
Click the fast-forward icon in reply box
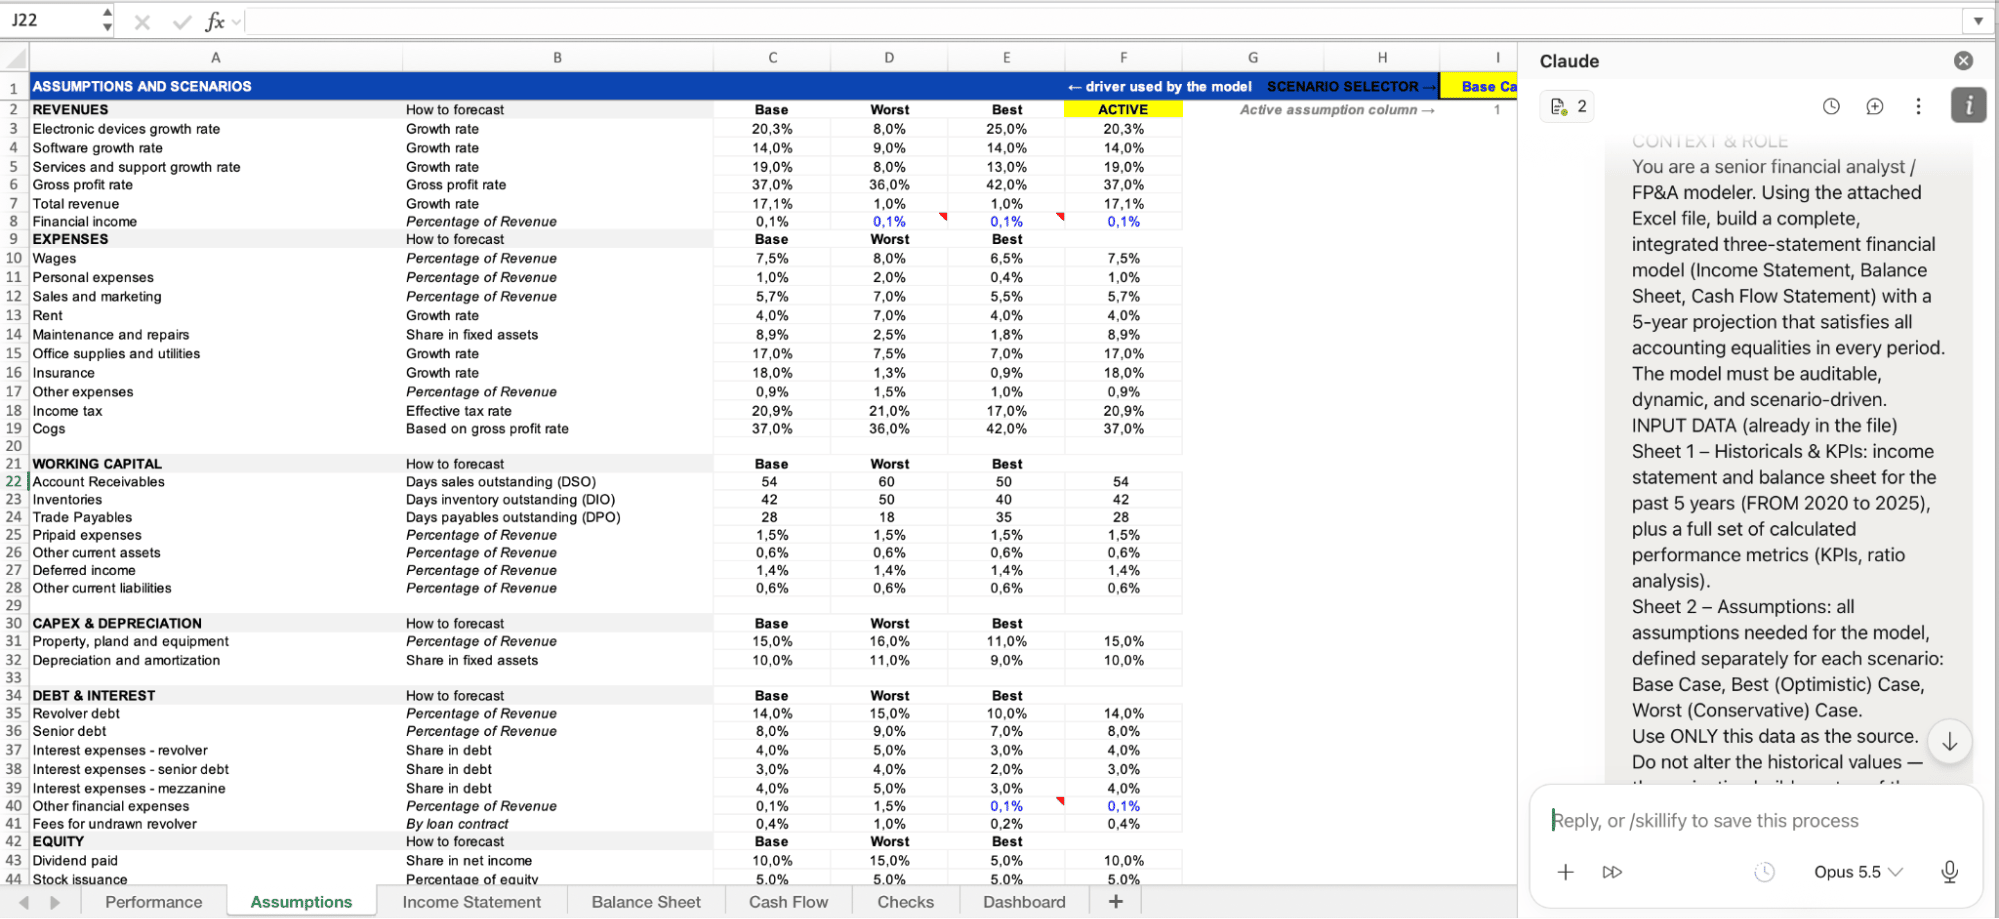tap(1612, 872)
